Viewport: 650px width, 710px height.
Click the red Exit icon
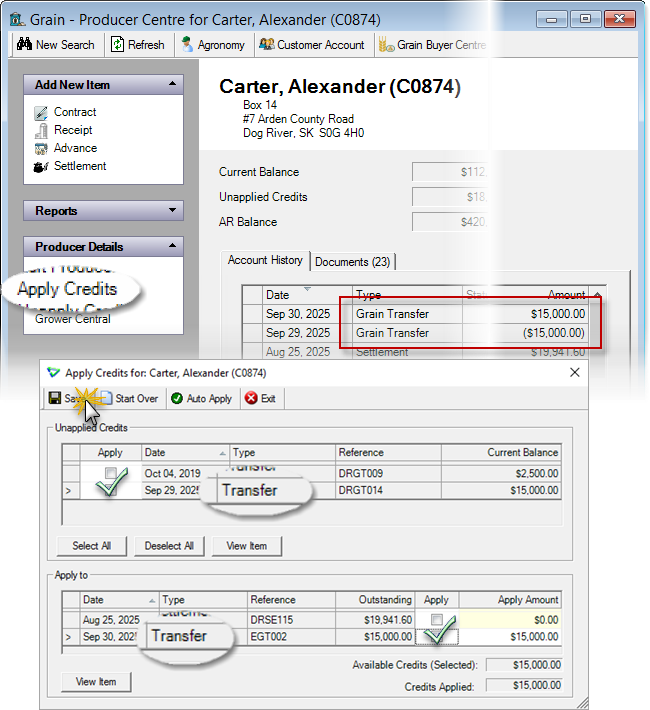[x=251, y=398]
